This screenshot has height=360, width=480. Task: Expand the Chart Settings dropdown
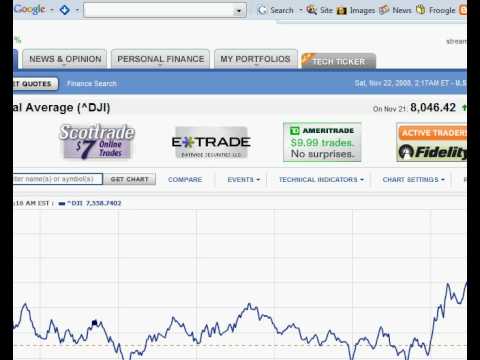click(414, 180)
